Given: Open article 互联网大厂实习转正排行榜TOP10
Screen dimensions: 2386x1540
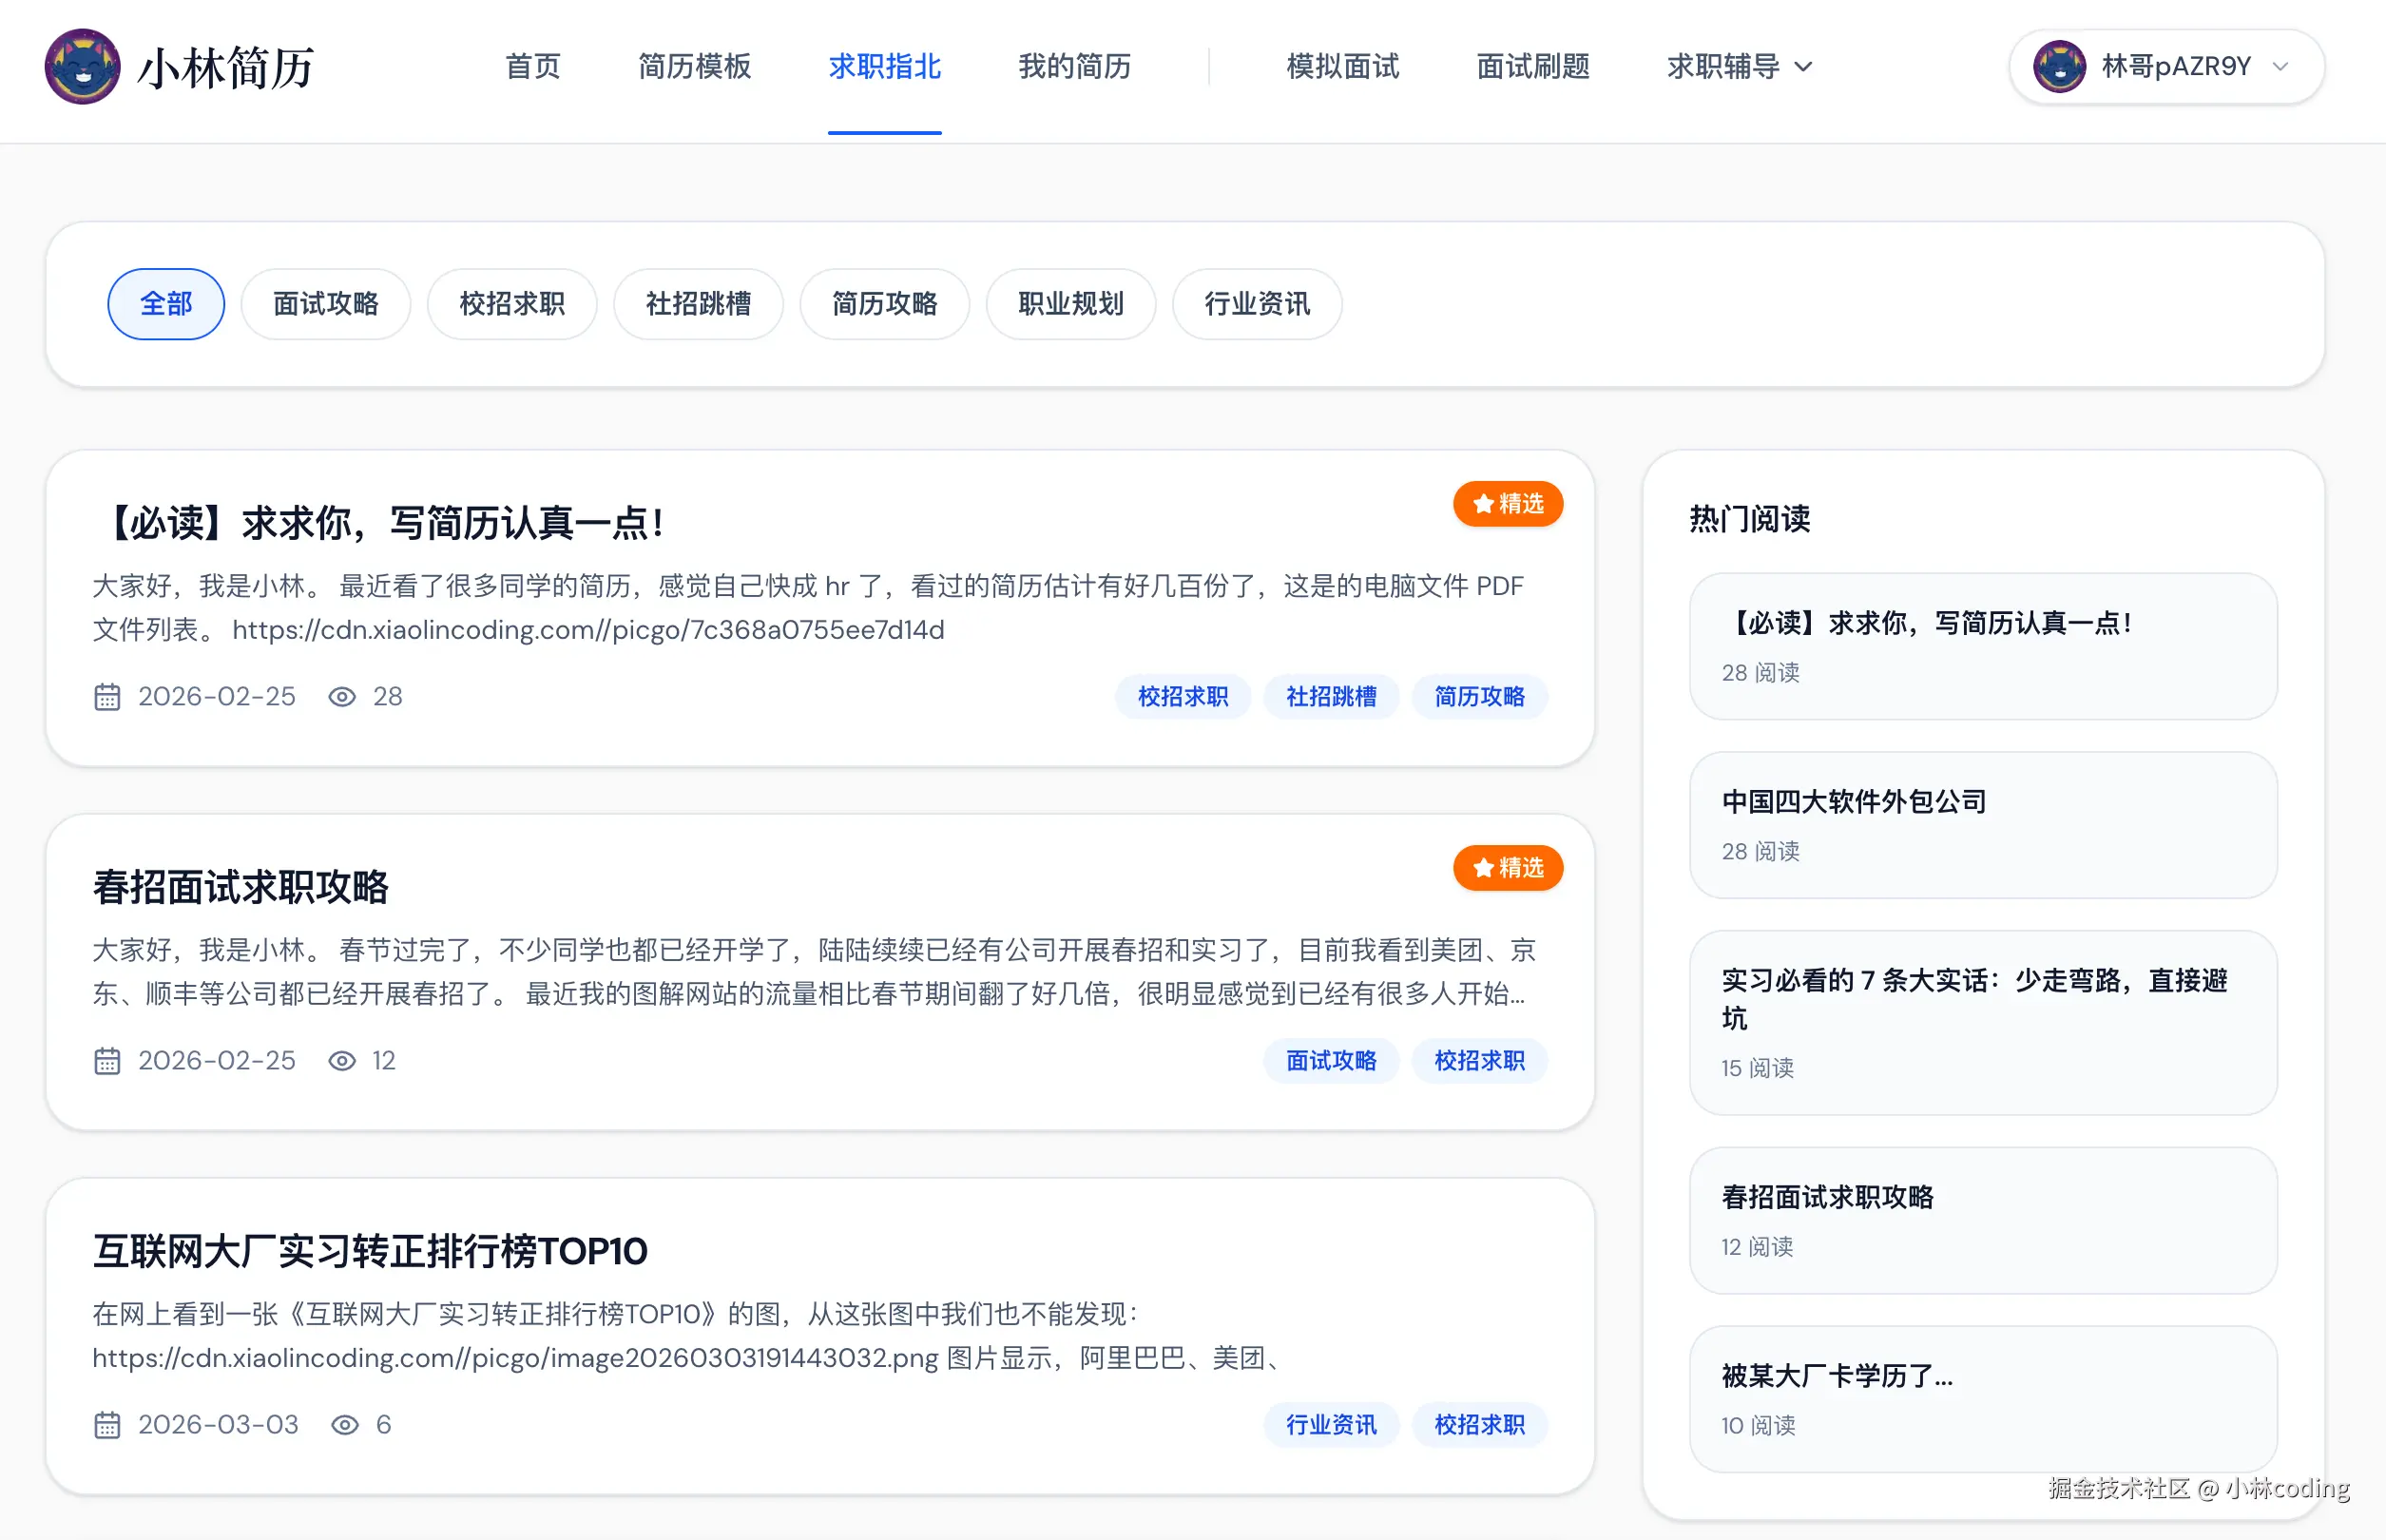Looking at the screenshot, I should tap(370, 1251).
